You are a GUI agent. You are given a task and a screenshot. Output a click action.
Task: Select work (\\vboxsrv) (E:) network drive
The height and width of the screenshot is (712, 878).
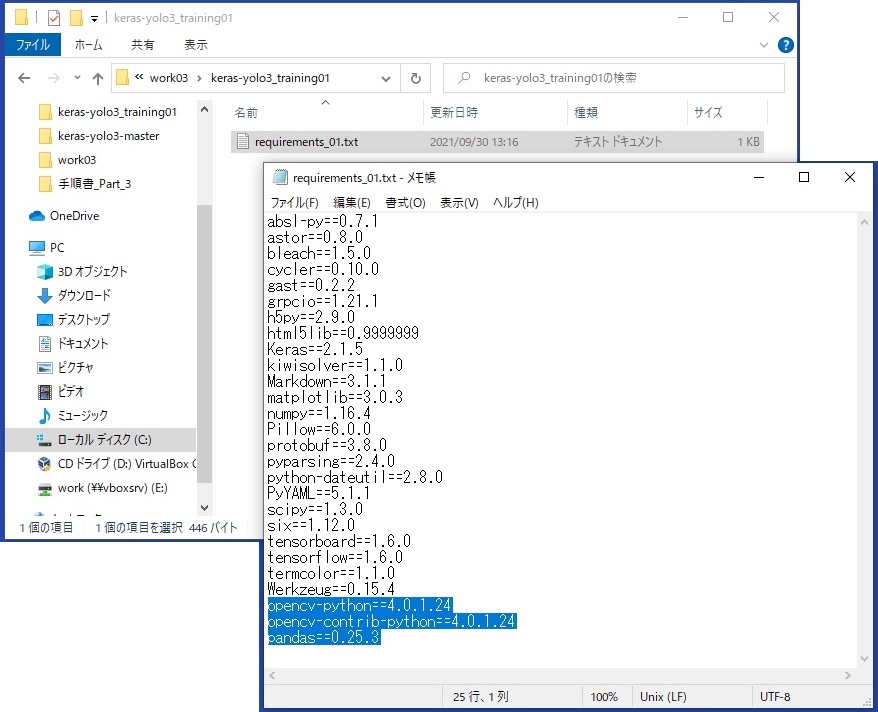[x=112, y=488]
